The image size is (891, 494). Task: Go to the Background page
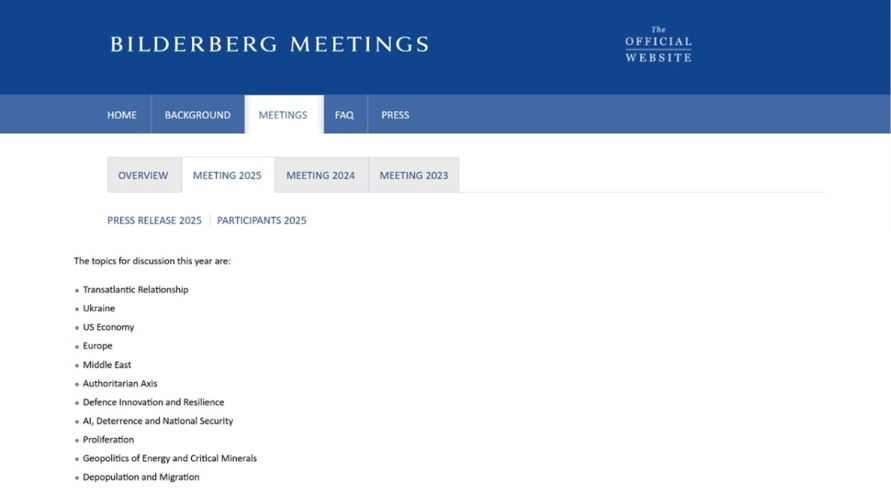click(198, 115)
